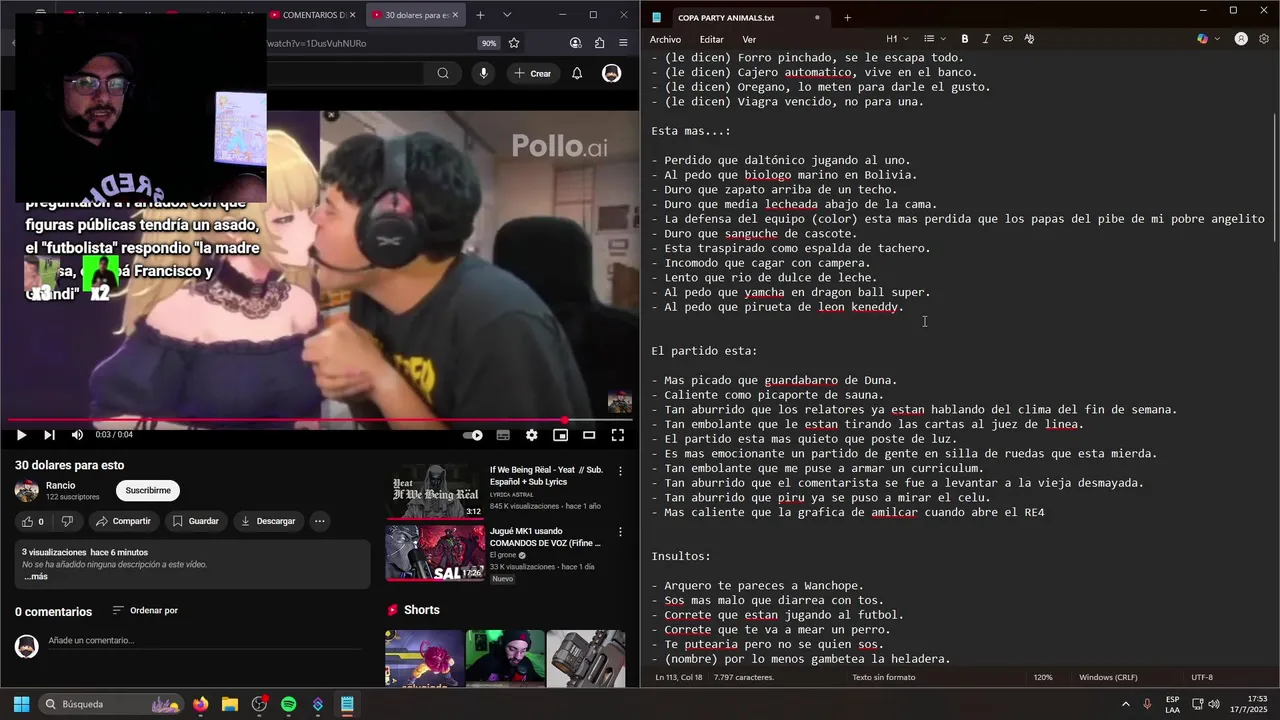Mute the YouTube video volume

click(x=77, y=435)
